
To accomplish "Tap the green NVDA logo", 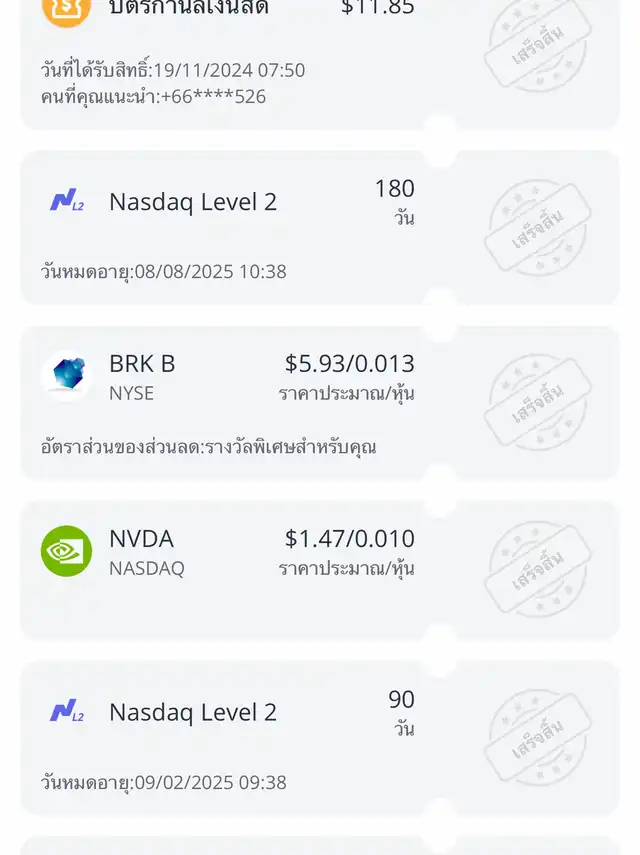I will pyautogui.click(x=66, y=551).
